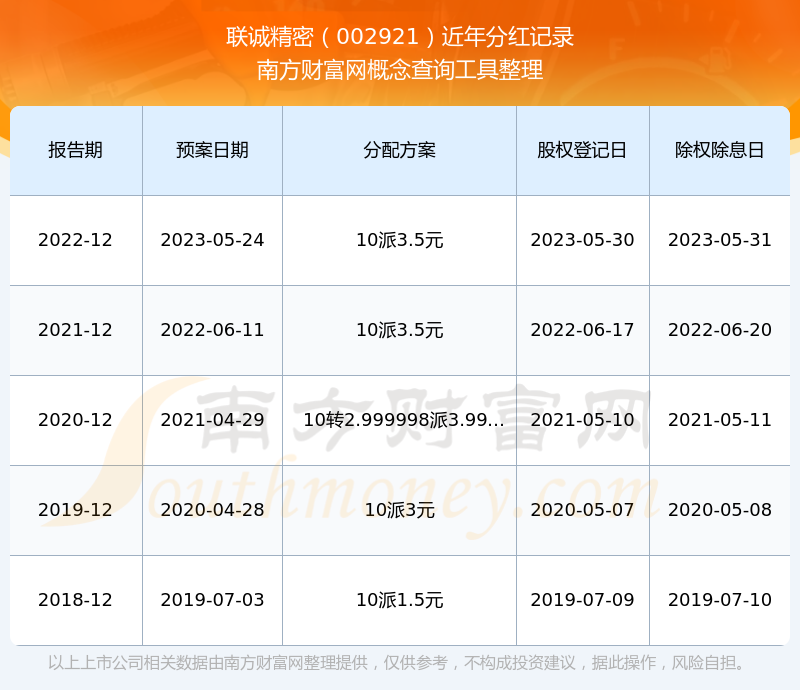Click the truncated plan 10转2.999998派3.99...
The image size is (800, 690).
[404, 420]
